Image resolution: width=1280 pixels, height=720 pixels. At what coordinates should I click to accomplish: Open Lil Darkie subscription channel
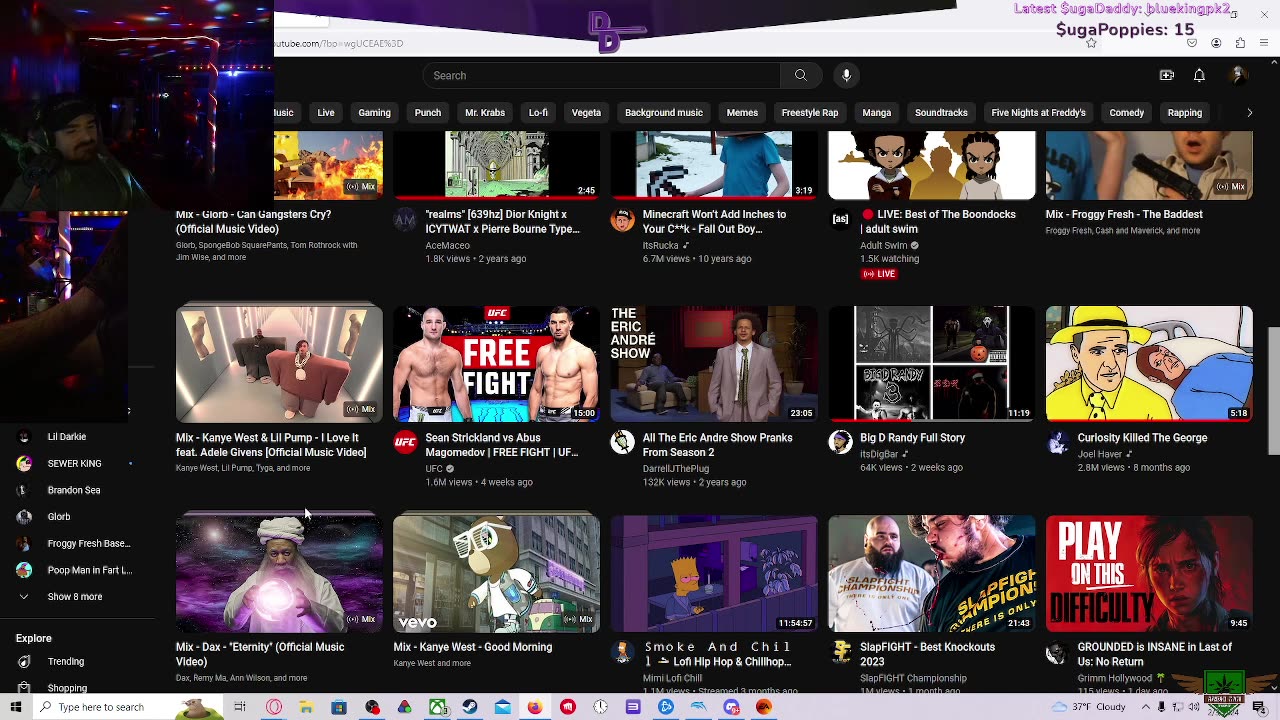66,436
